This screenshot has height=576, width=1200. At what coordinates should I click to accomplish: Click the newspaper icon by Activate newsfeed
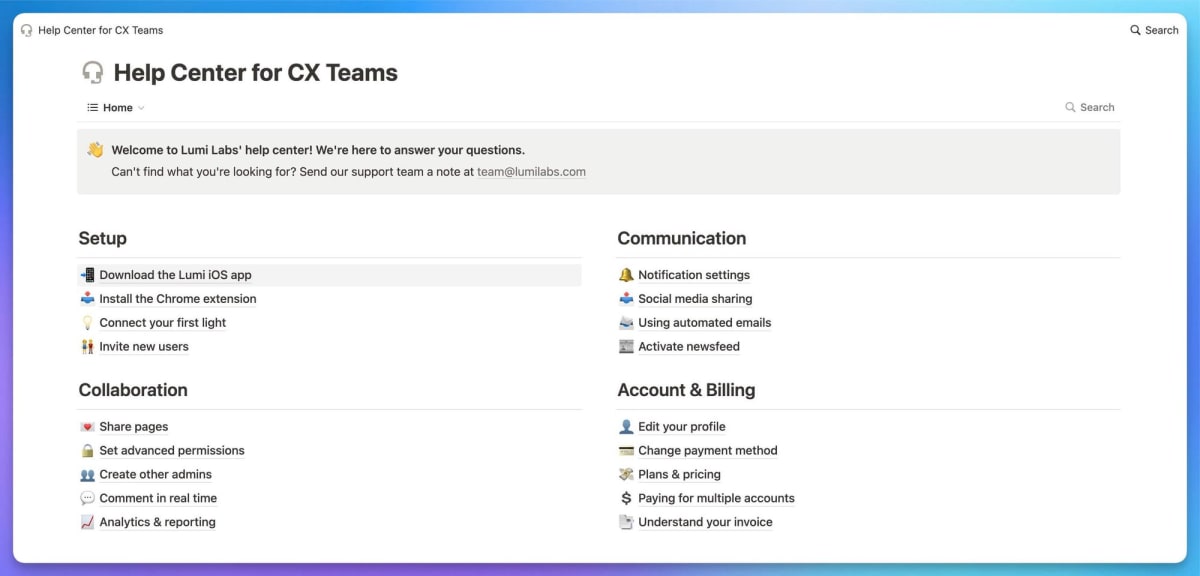pos(626,347)
